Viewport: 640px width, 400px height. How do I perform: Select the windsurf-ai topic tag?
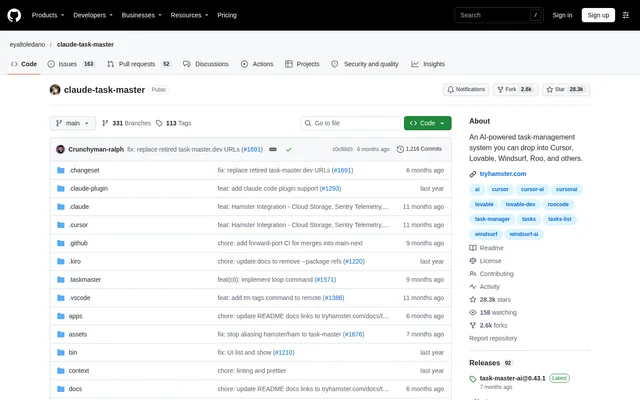point(524,234)
